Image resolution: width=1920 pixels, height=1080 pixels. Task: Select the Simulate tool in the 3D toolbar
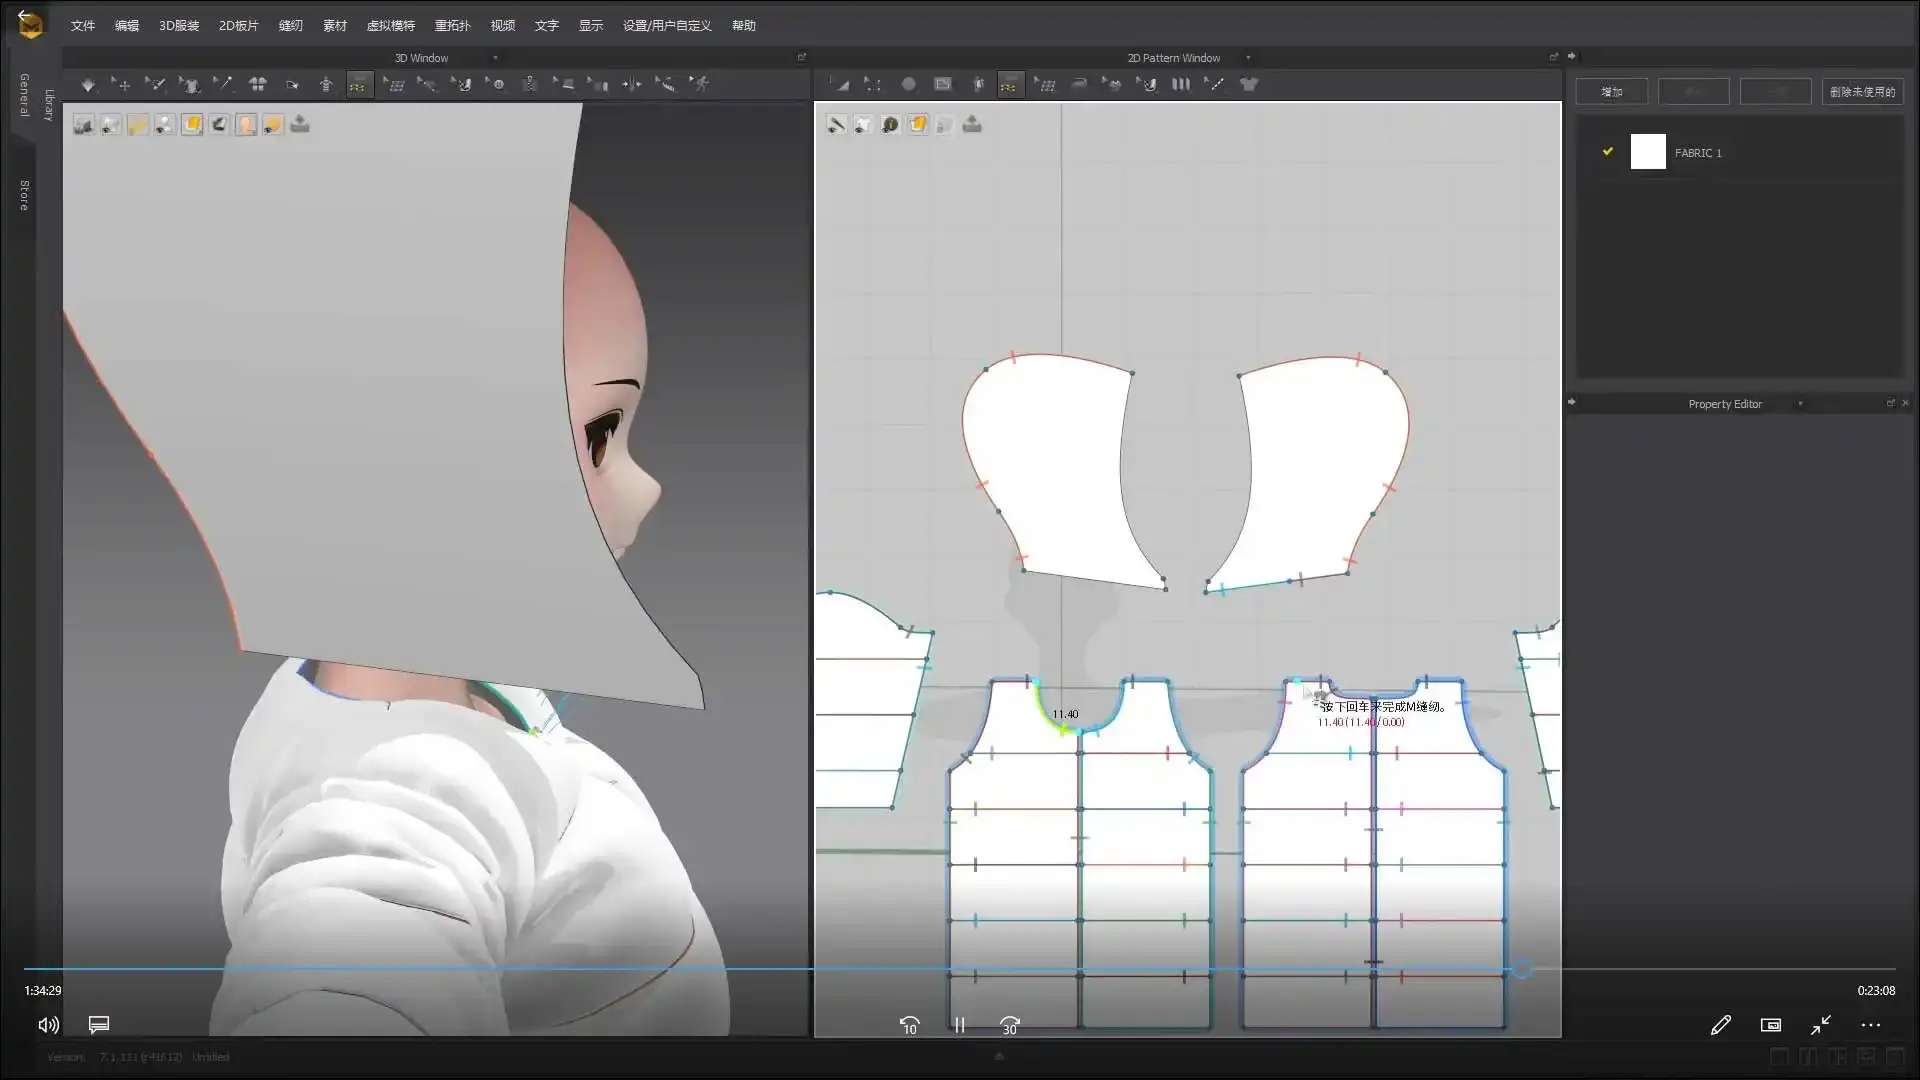click(x=88, y=85)
